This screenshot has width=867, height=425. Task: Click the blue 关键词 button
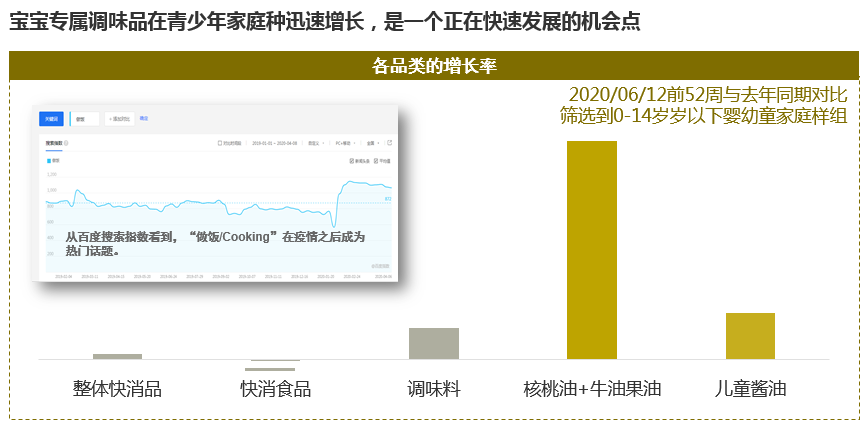51,119
